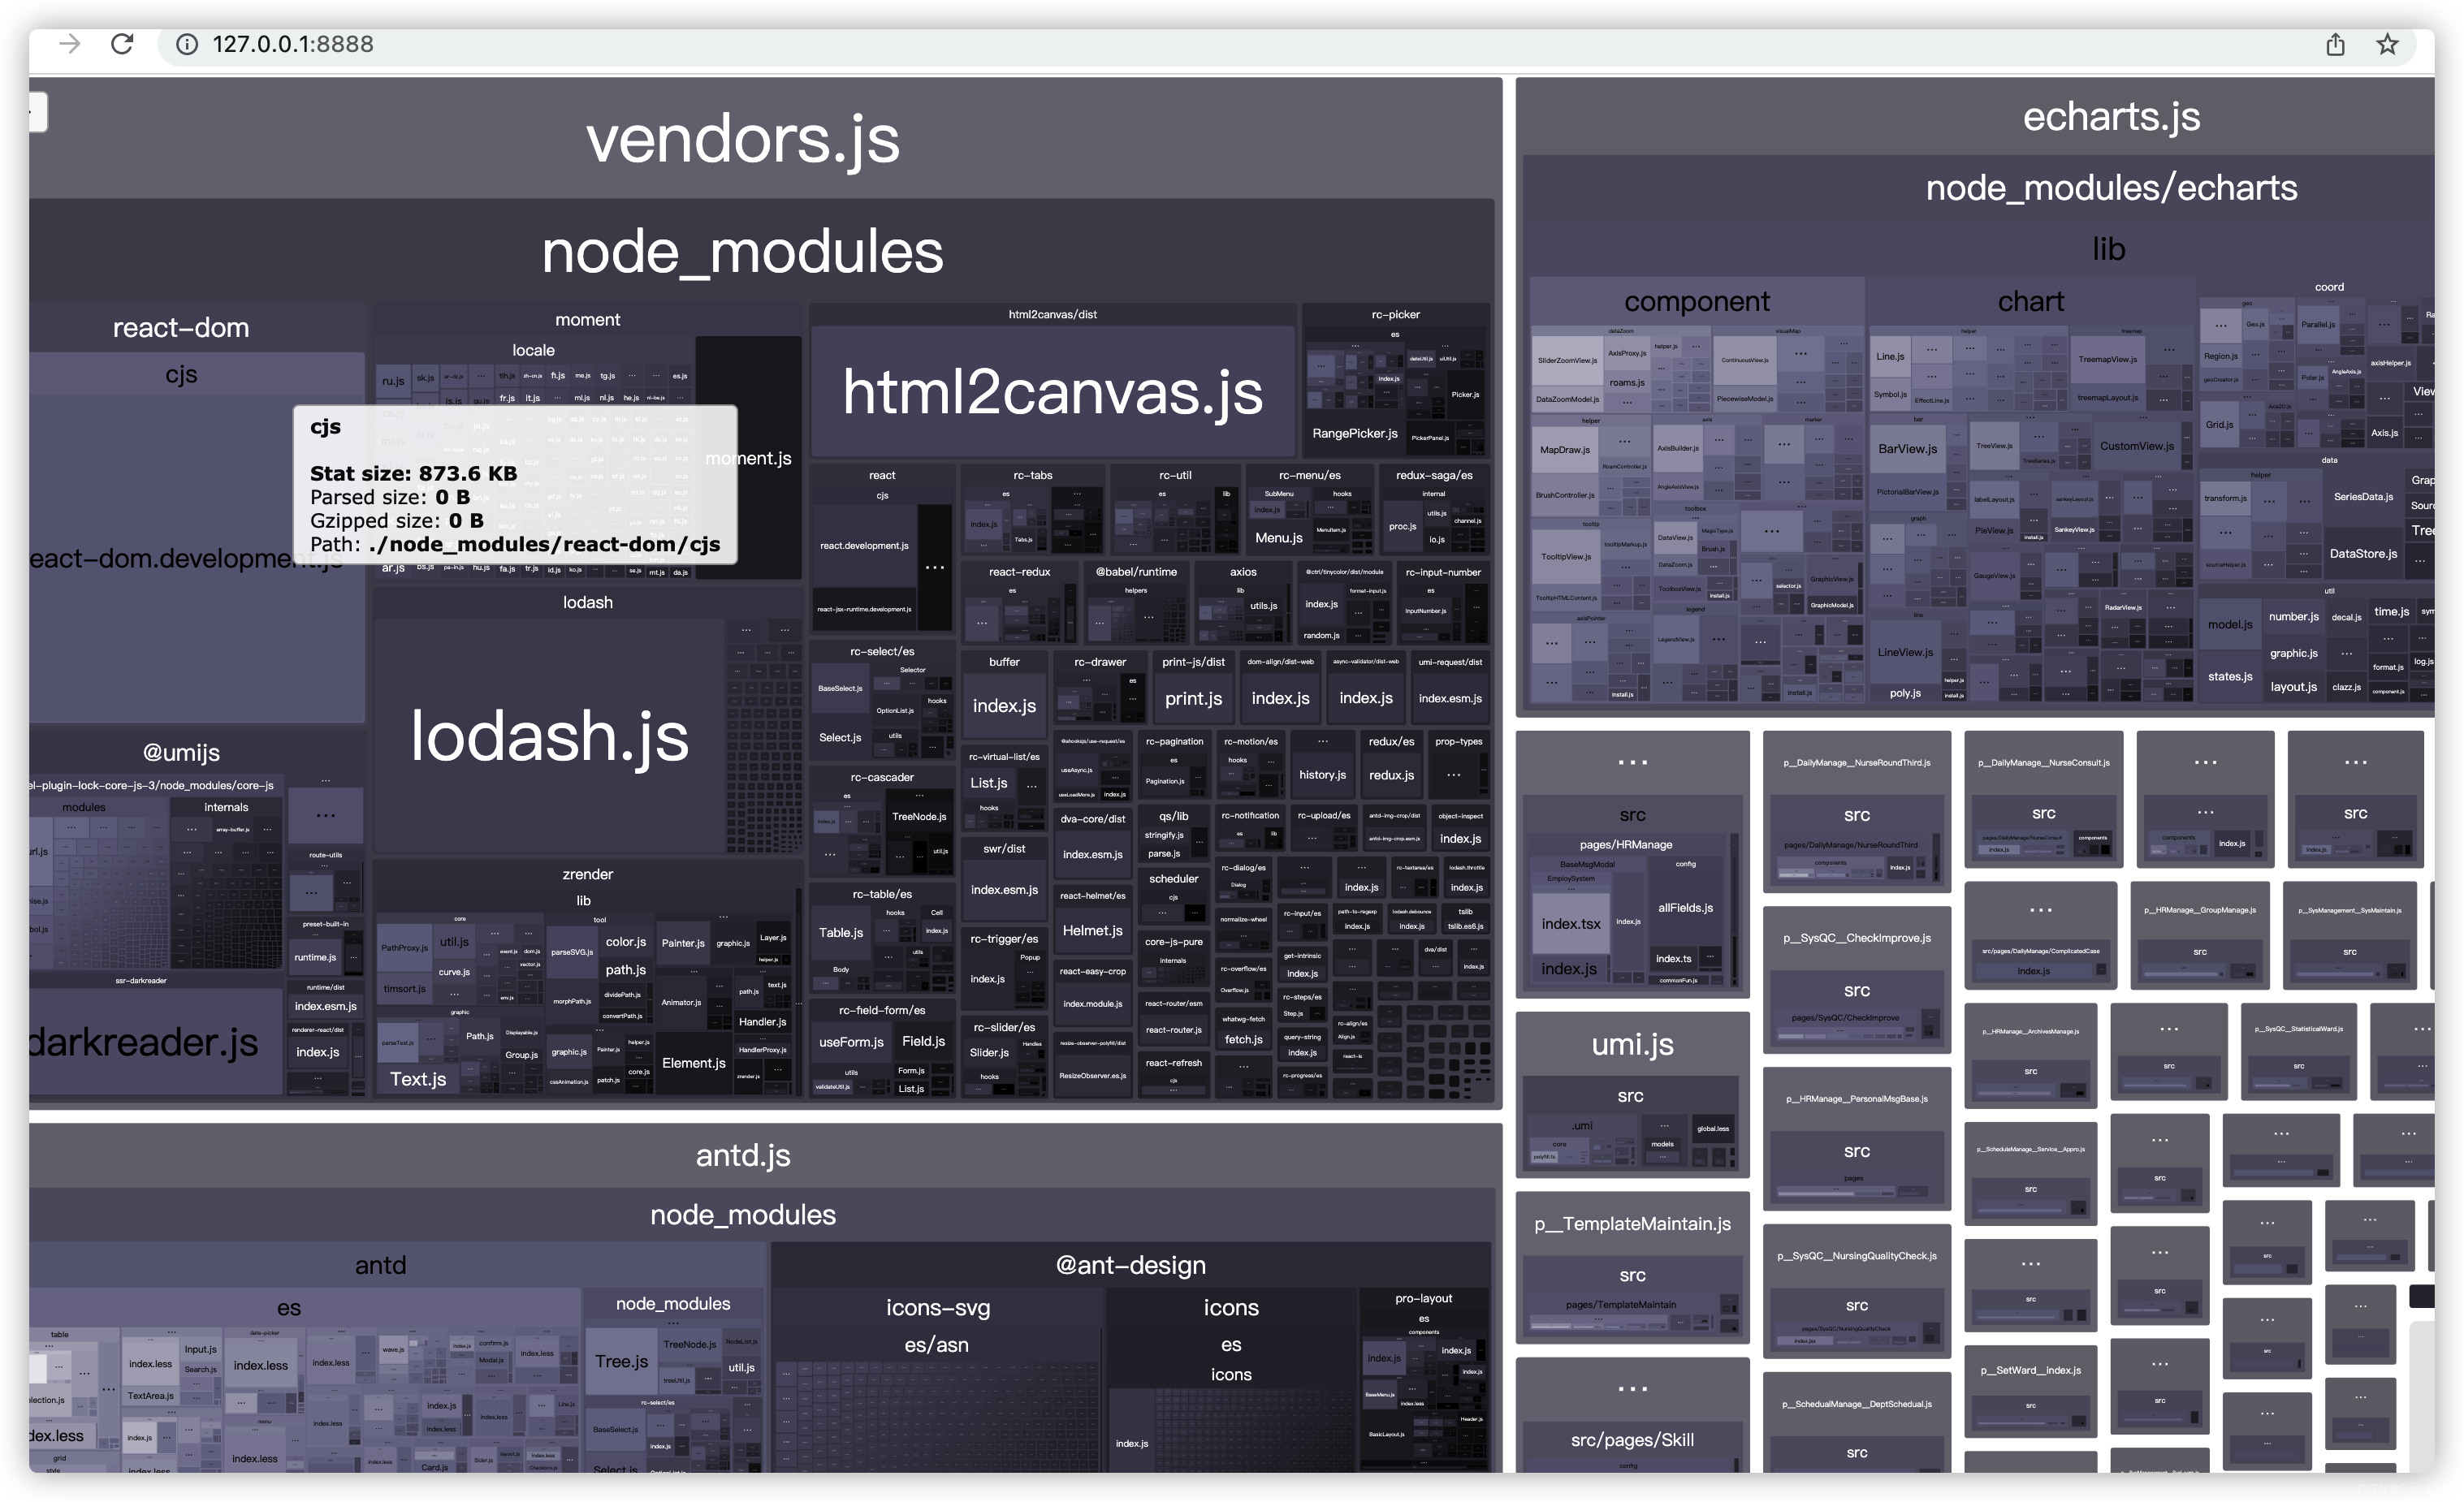Viewport: 2464px width, 1502px height.
Task: Click BarView.js block in echarts chart
Action: [x=1907, y=449]
